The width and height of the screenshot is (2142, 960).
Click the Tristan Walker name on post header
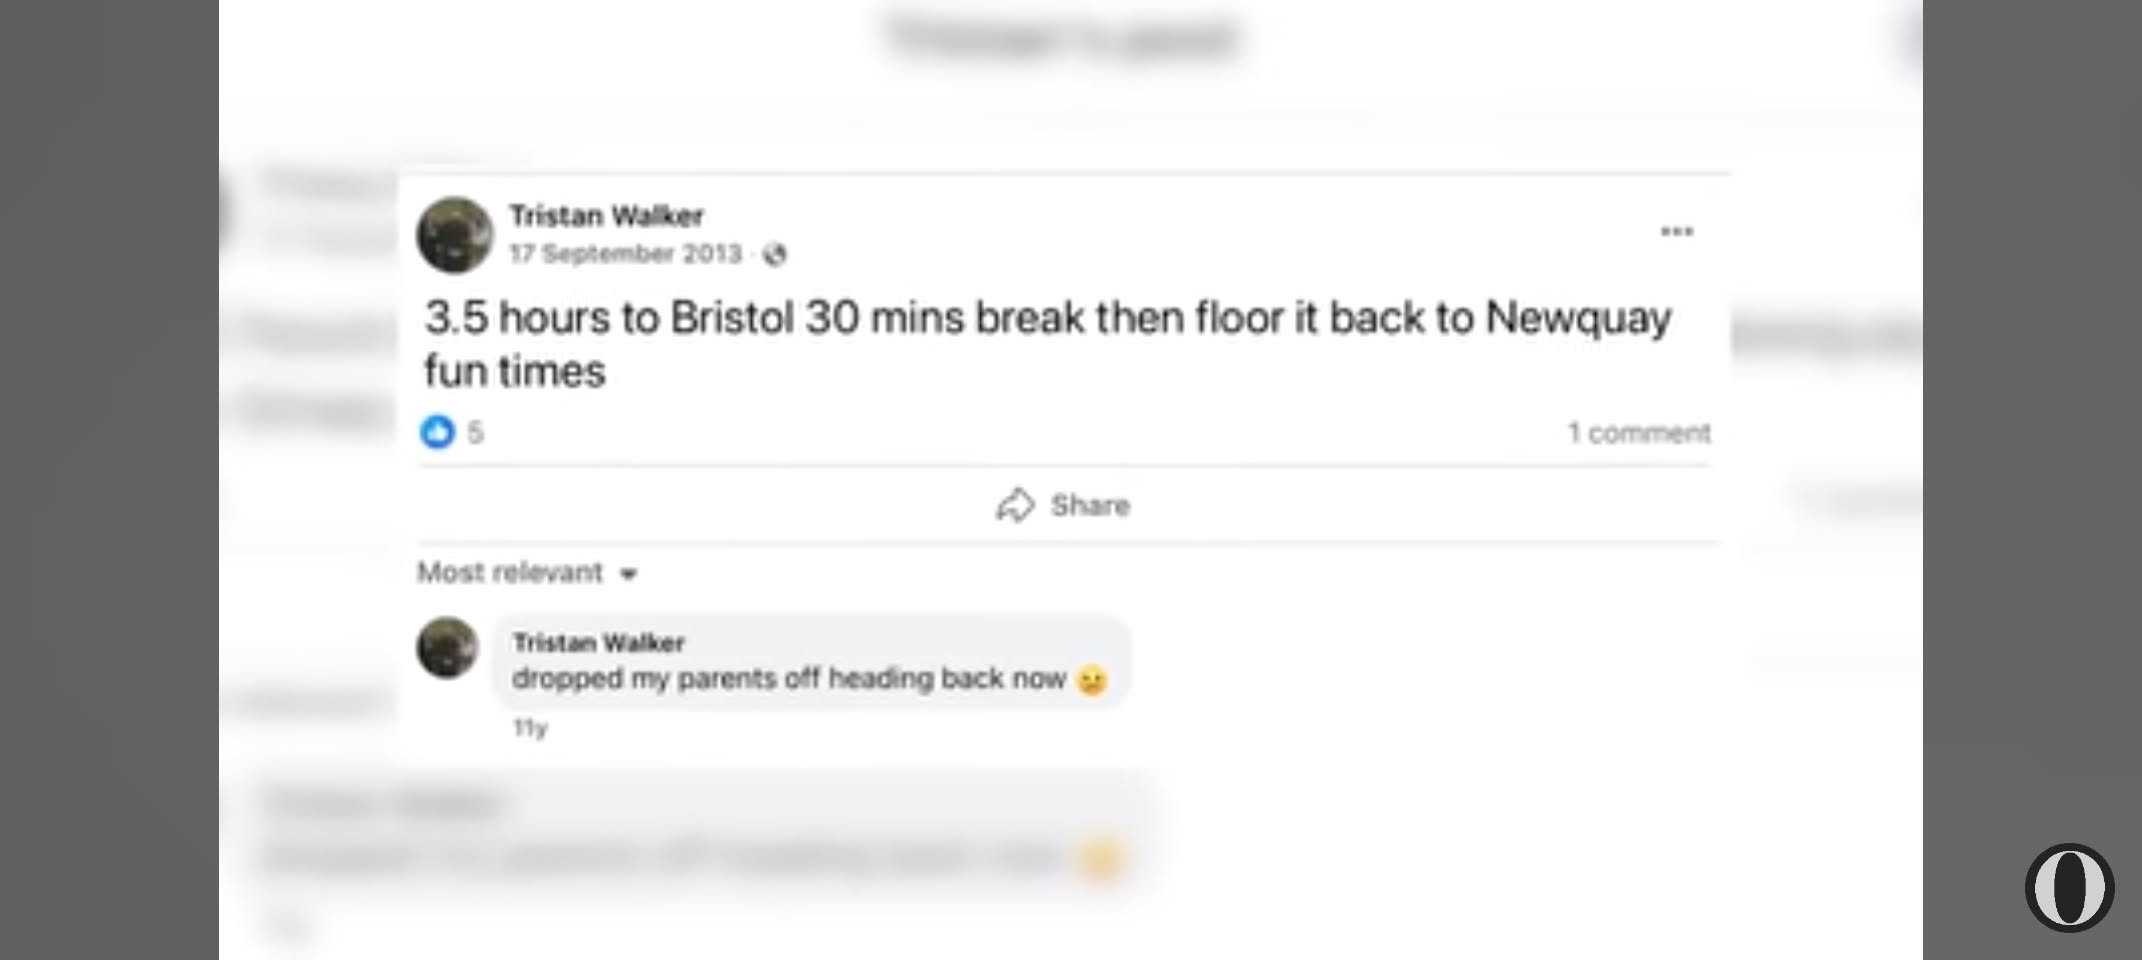(606, 216)
